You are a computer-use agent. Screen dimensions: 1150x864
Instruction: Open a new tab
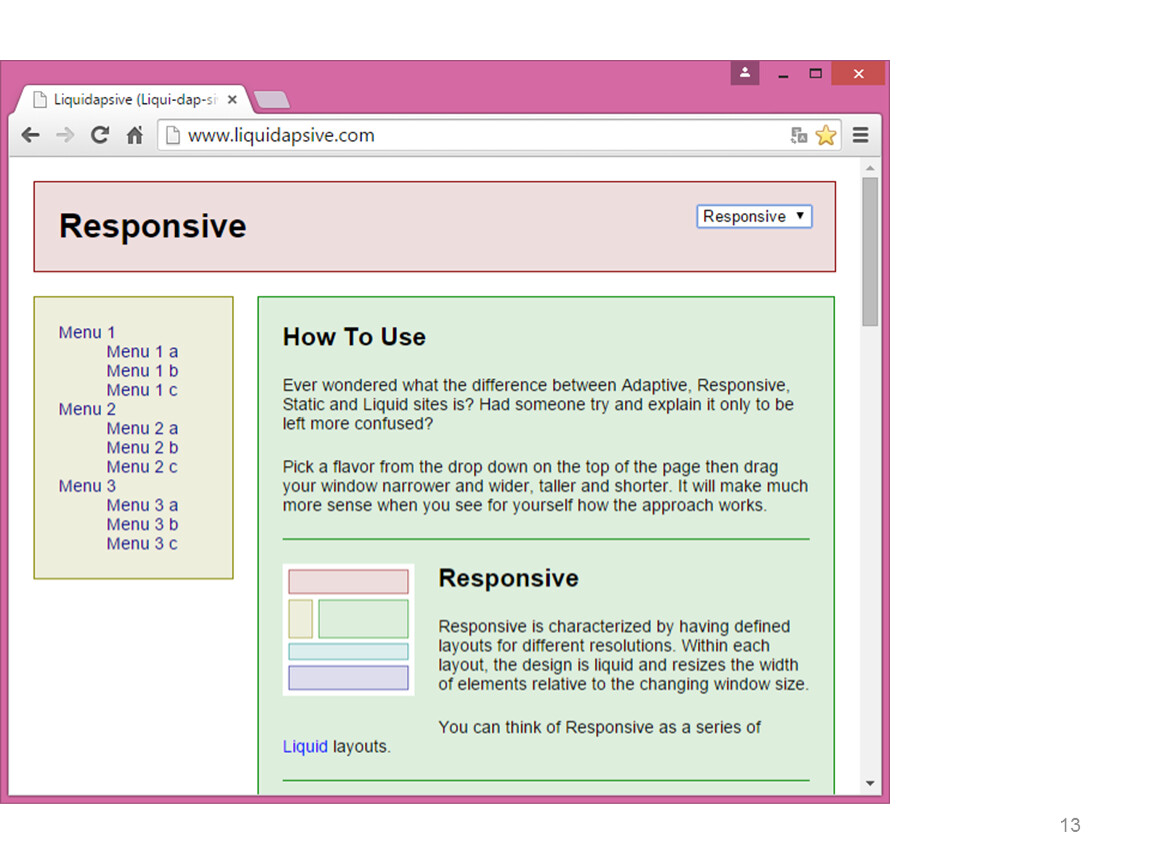(272, 100)
